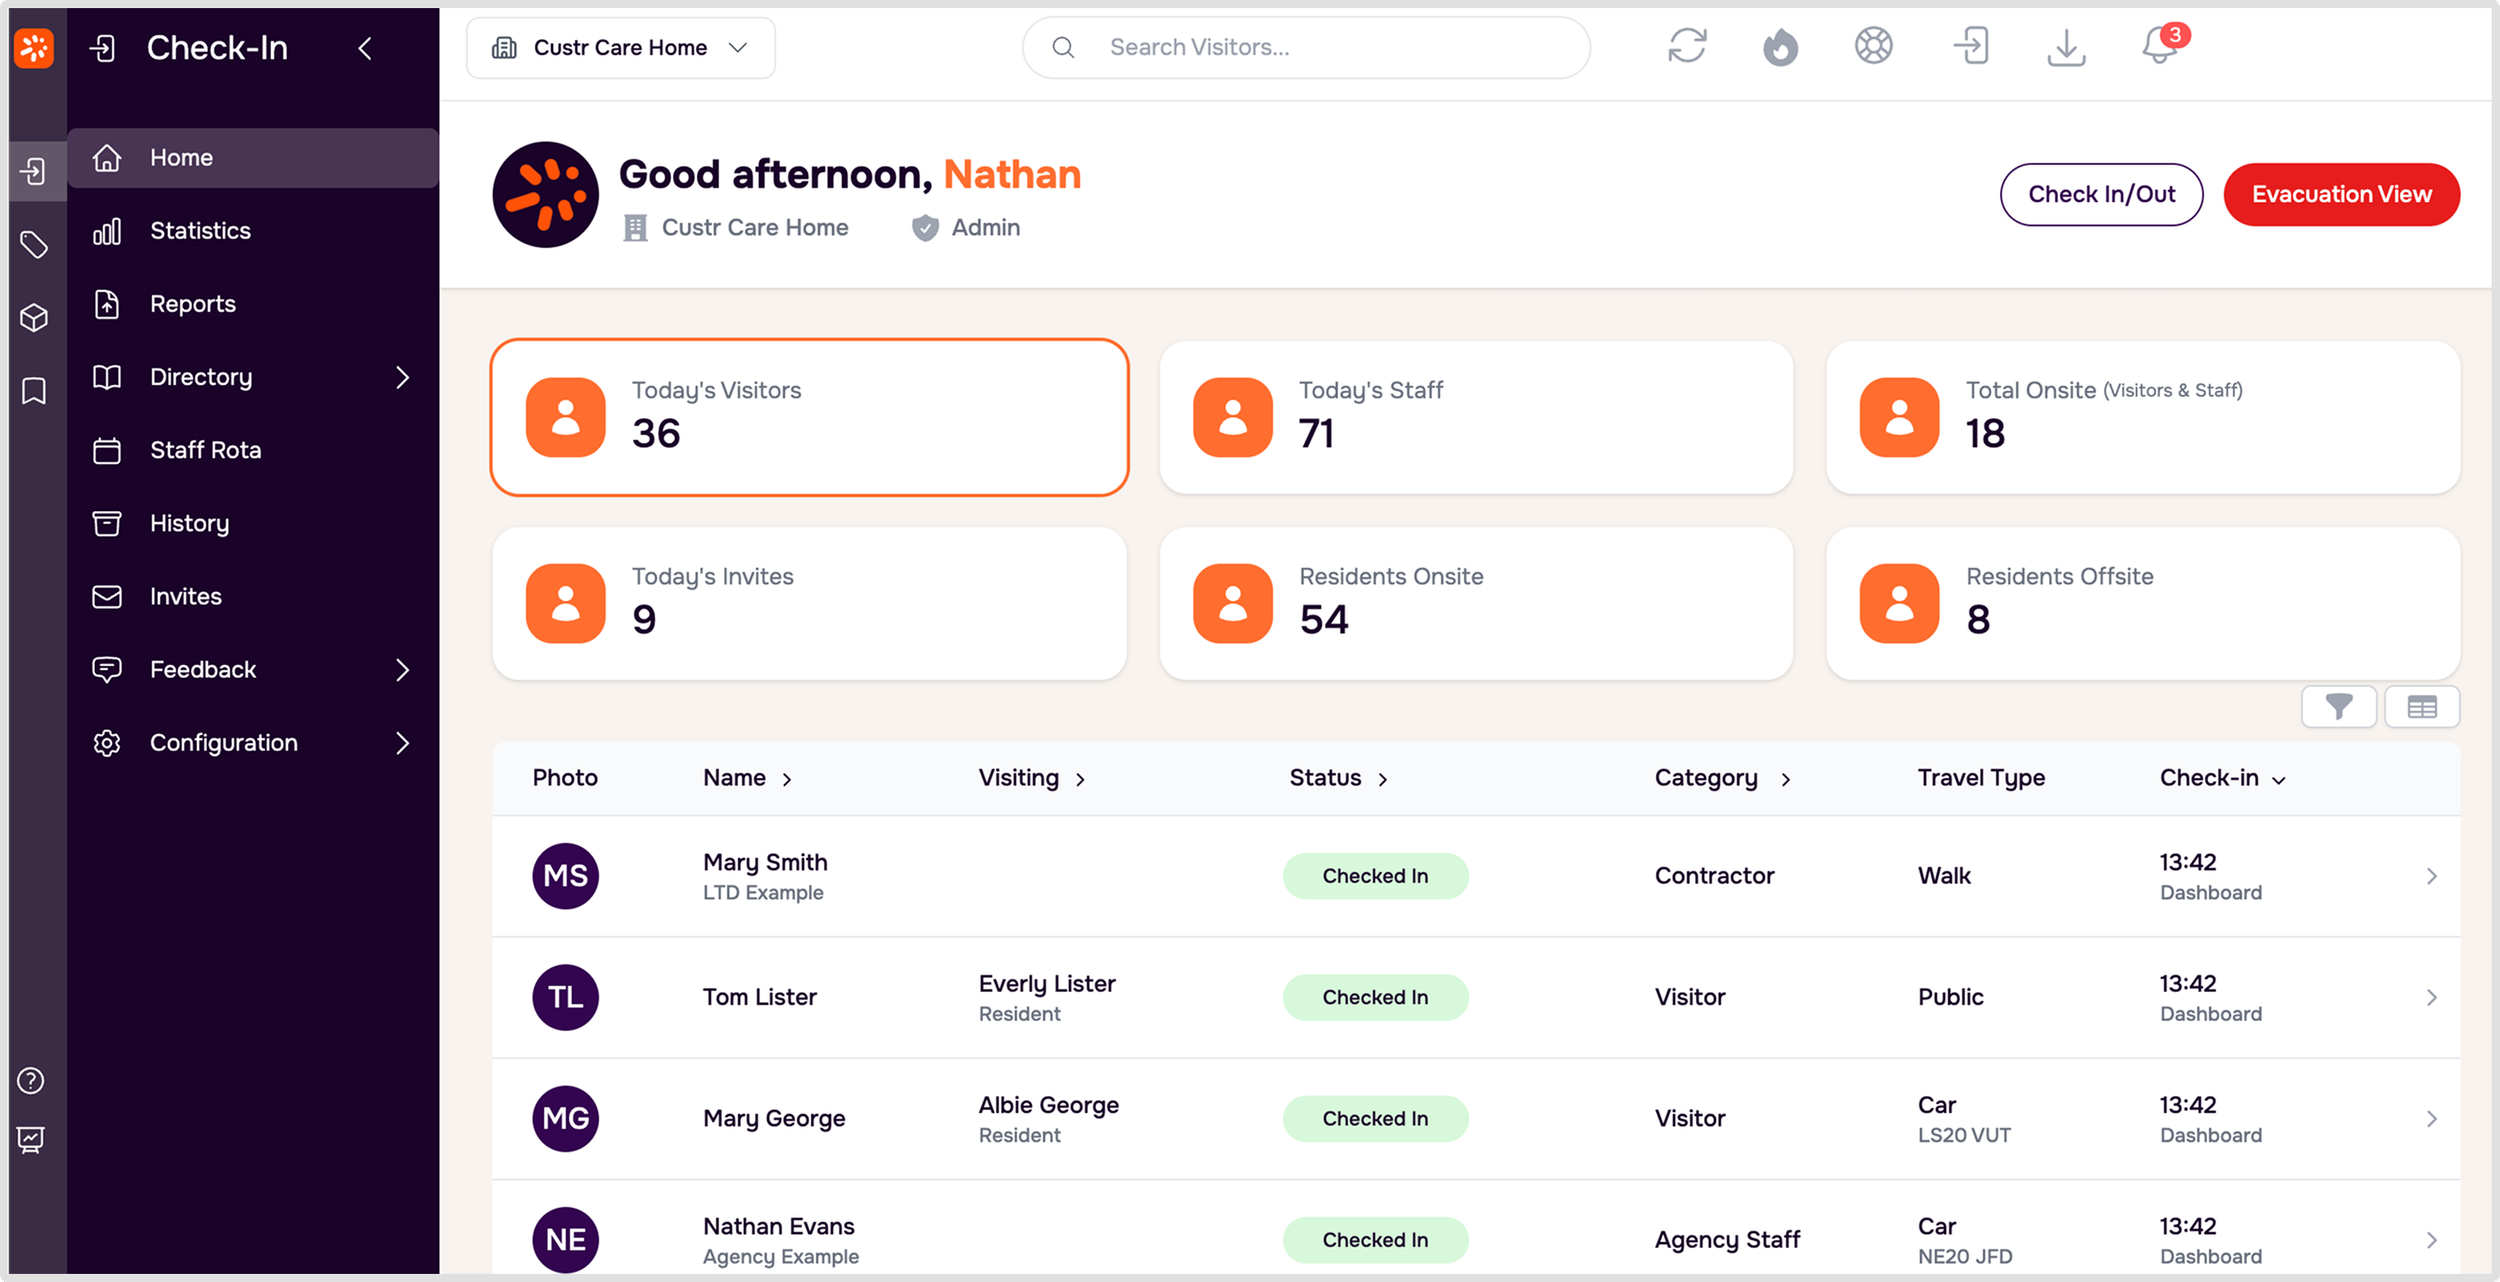Click the bookmark icon in the narrow rail

(34, 391)
